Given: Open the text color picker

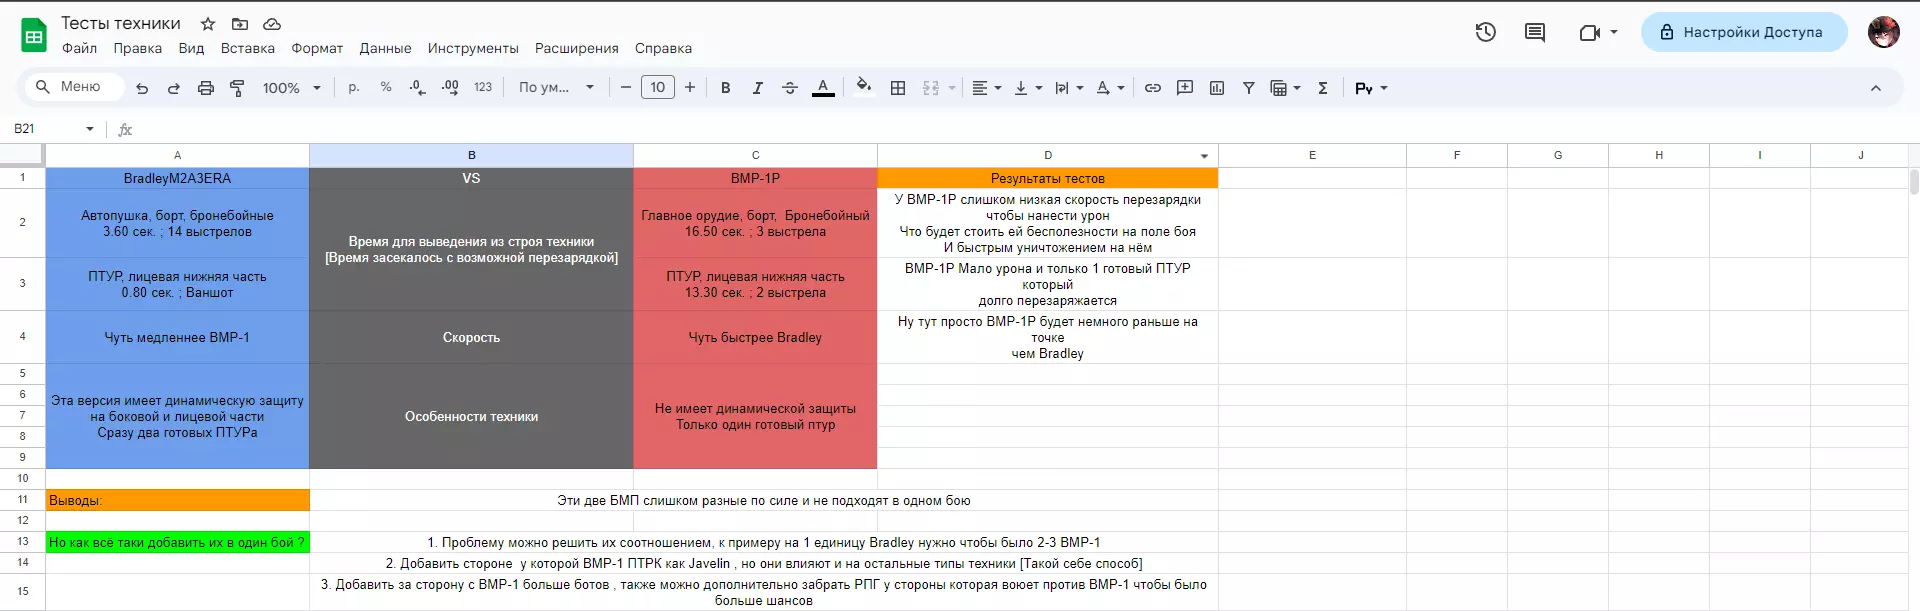Looking at the screenshot, I should pyautogui.click(x=823, y=88).
